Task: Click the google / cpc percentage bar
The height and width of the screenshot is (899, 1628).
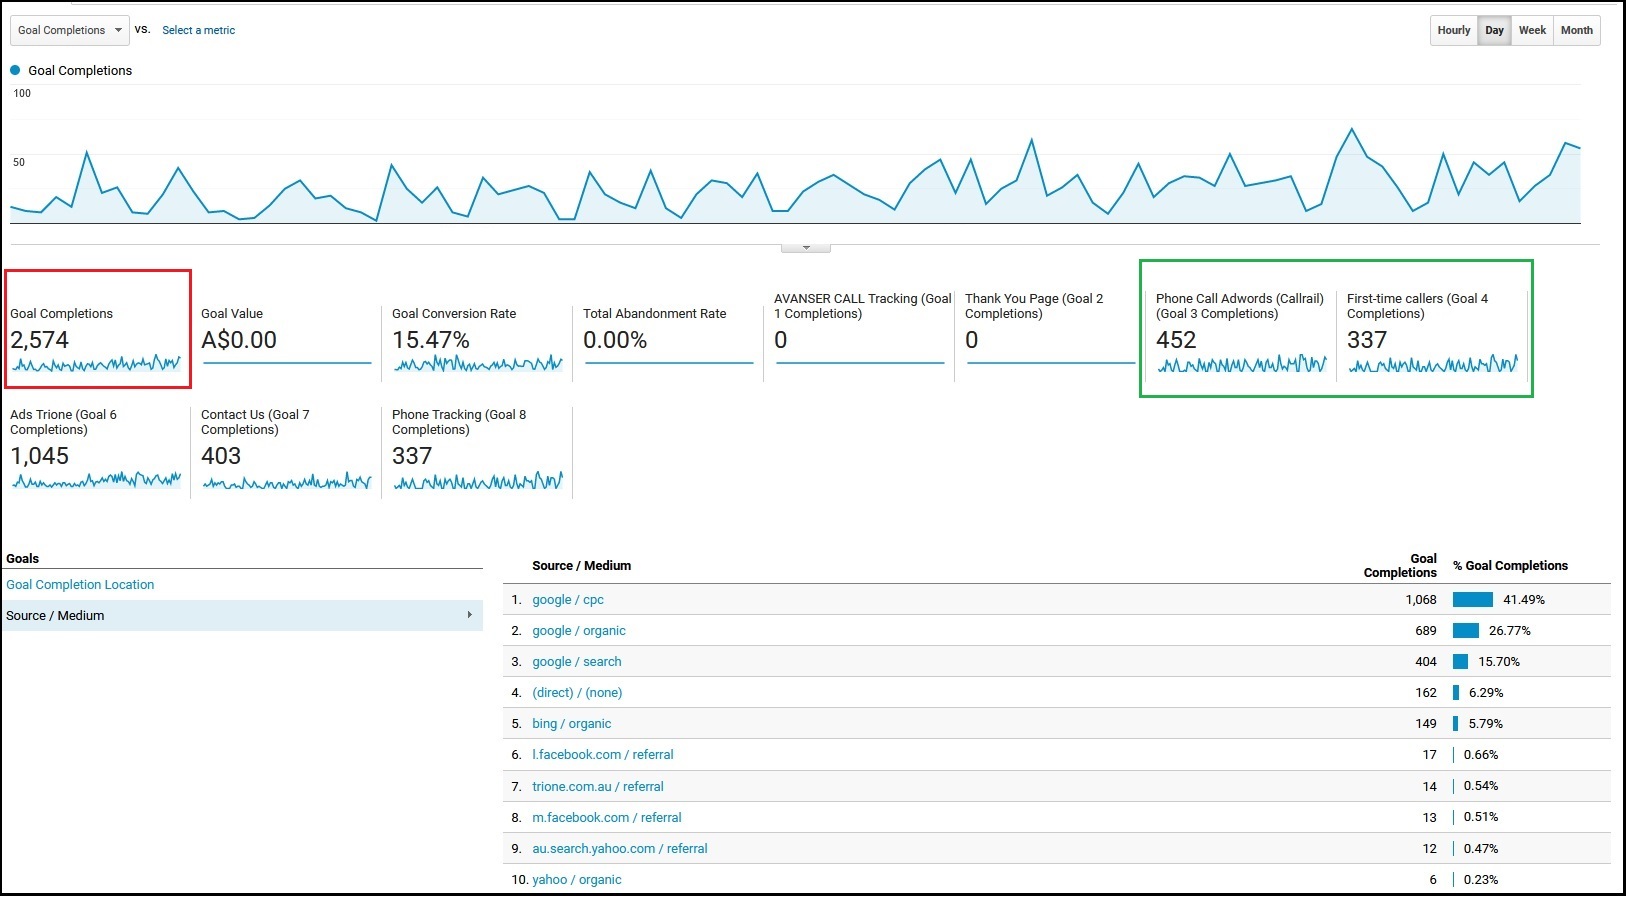Action: click(x=1472, y=600)
